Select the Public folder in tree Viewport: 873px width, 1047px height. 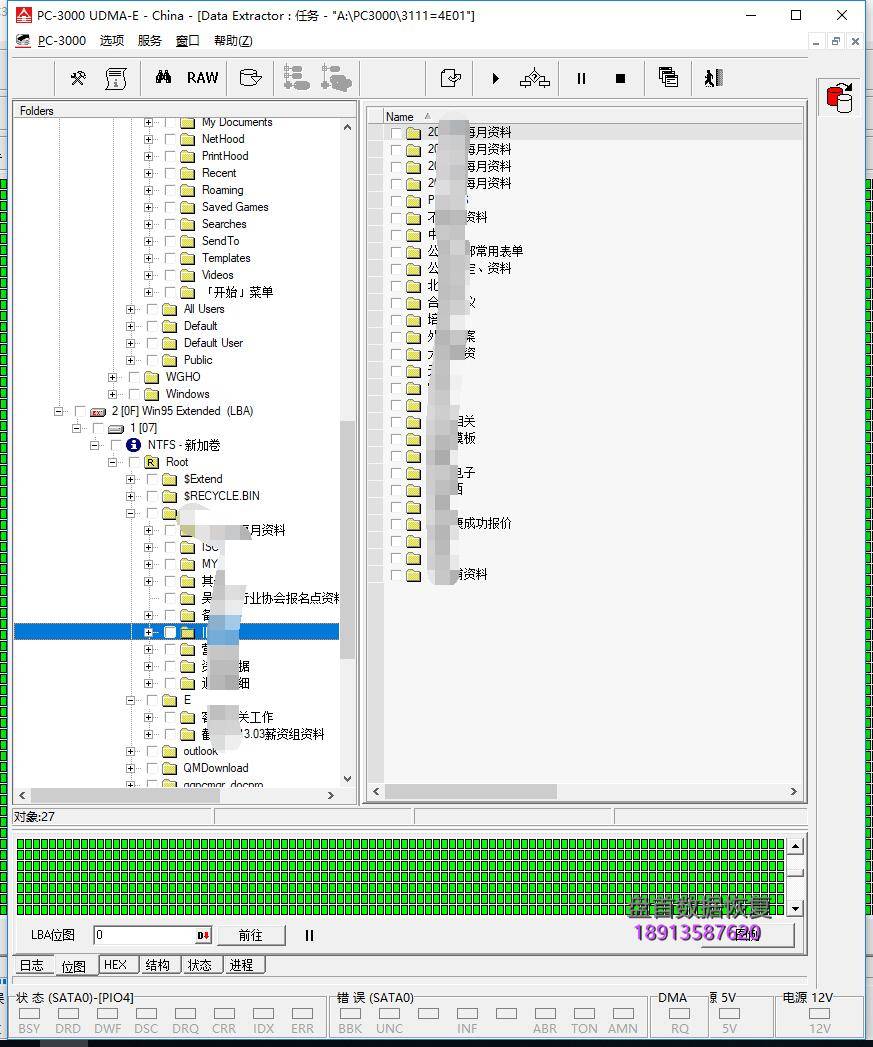pyautogui.click(x=198, y=360)
